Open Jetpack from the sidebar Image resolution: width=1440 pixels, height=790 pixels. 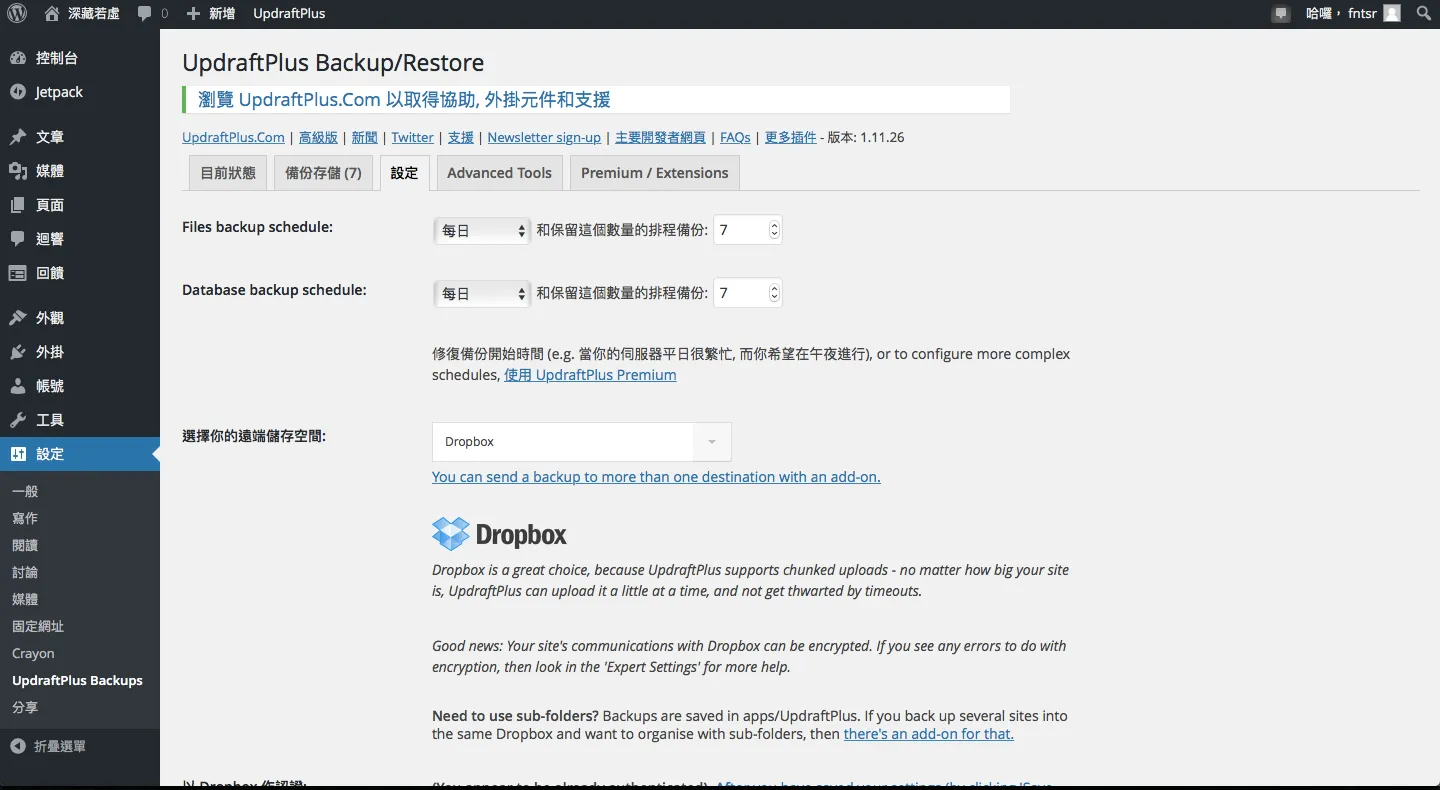58,92
